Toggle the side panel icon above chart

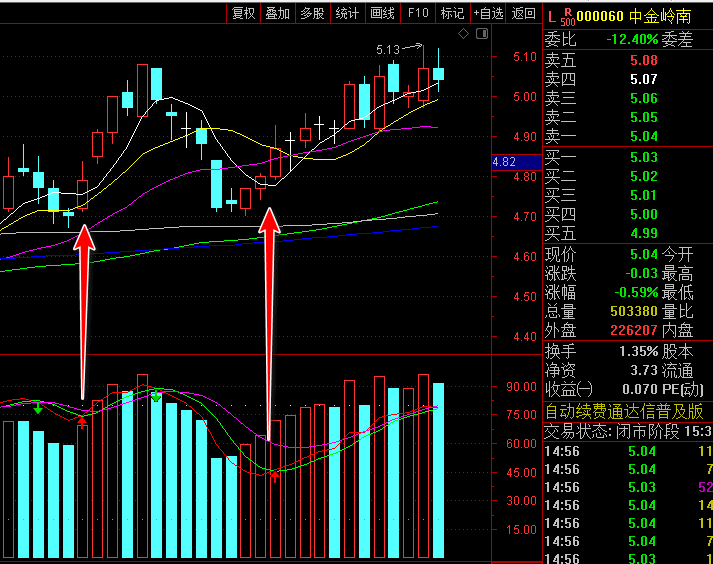tap(482, 33)
